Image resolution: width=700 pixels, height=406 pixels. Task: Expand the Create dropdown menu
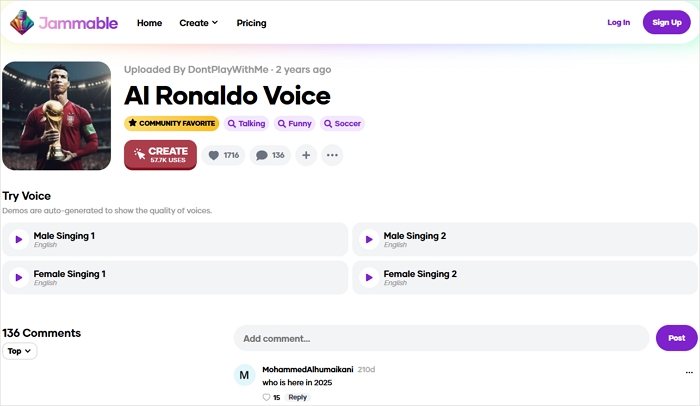(199, 23)
